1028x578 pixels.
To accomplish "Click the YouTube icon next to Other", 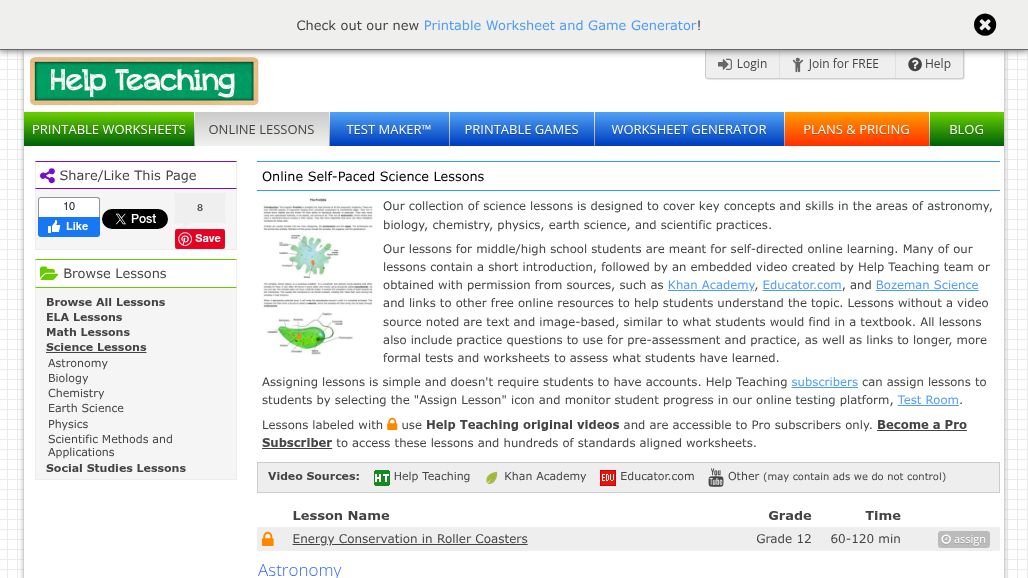I will tap(716, 478).
